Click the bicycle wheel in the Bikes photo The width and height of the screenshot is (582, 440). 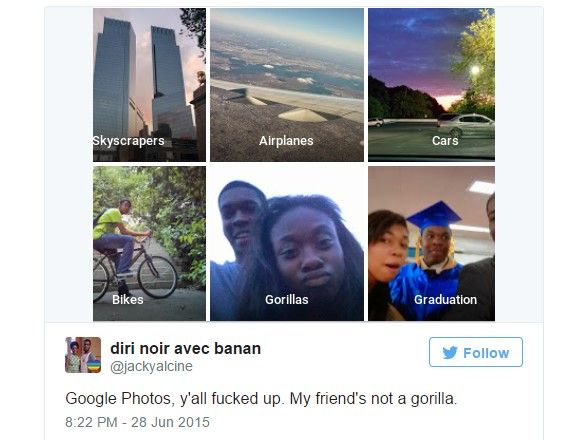tap(157, 277)
